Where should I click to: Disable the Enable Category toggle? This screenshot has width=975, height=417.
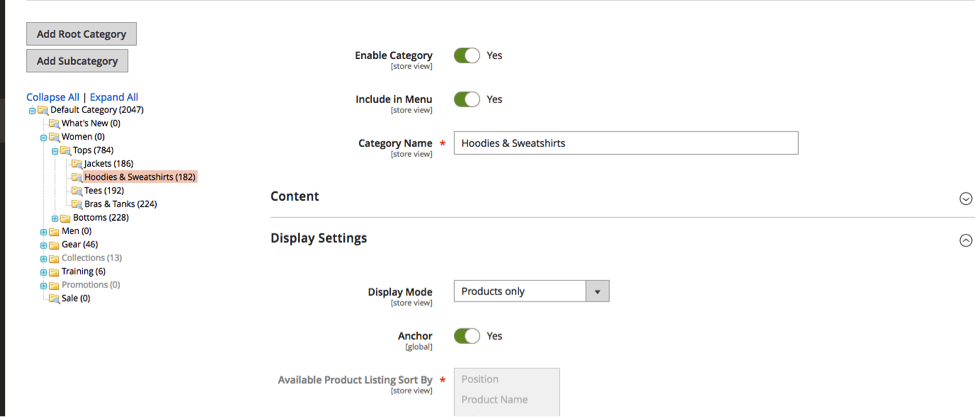467,56
